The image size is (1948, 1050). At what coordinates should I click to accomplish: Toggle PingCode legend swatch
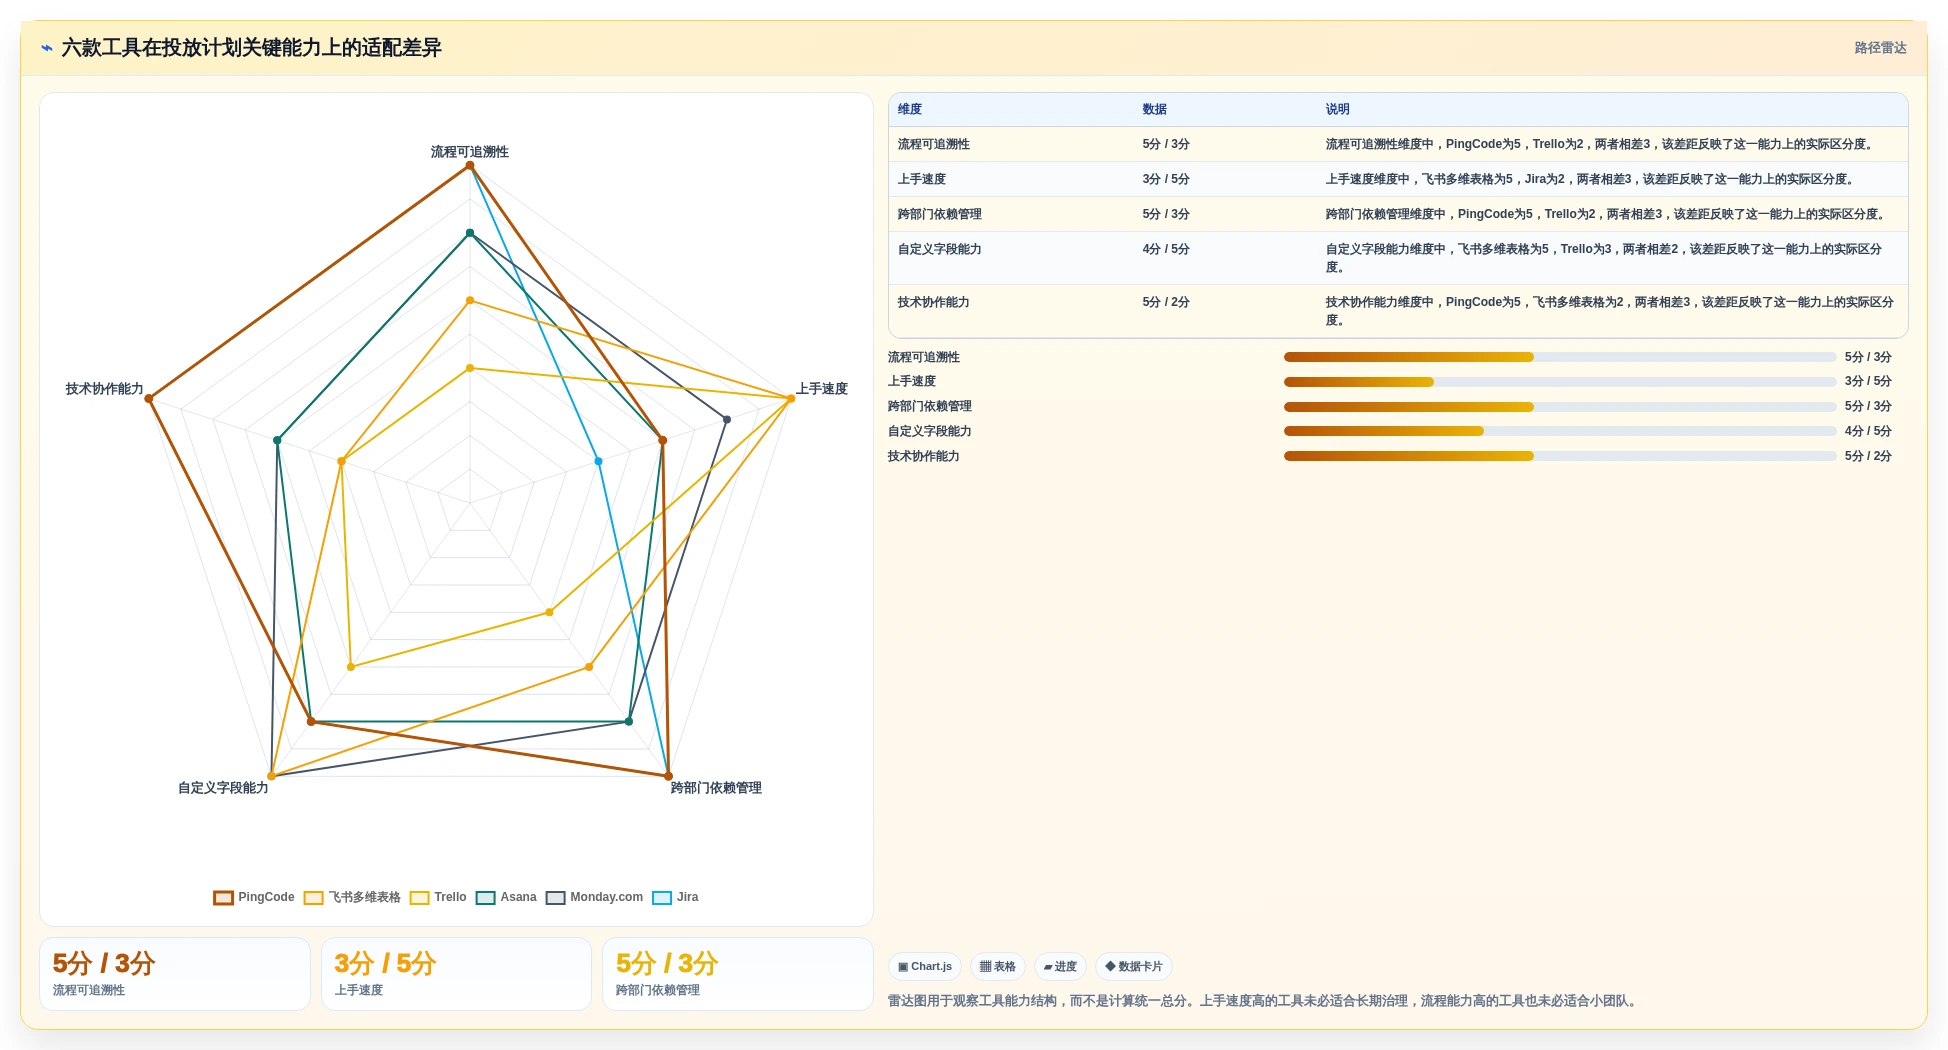tap(223, 897)
